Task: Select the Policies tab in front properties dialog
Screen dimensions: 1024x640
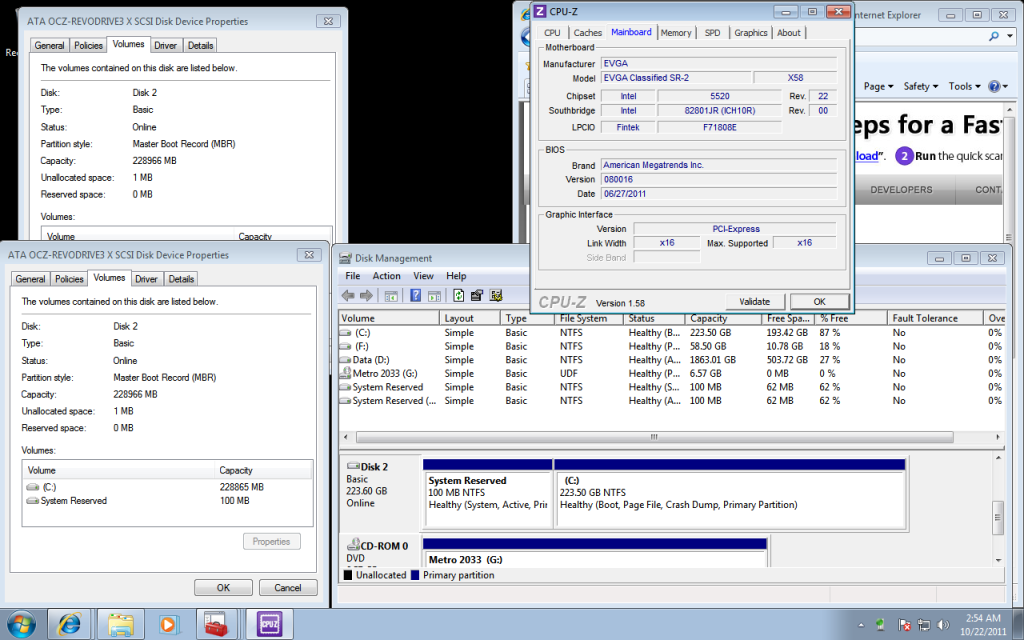Action: pyautogui.click(x=69, y=279)
